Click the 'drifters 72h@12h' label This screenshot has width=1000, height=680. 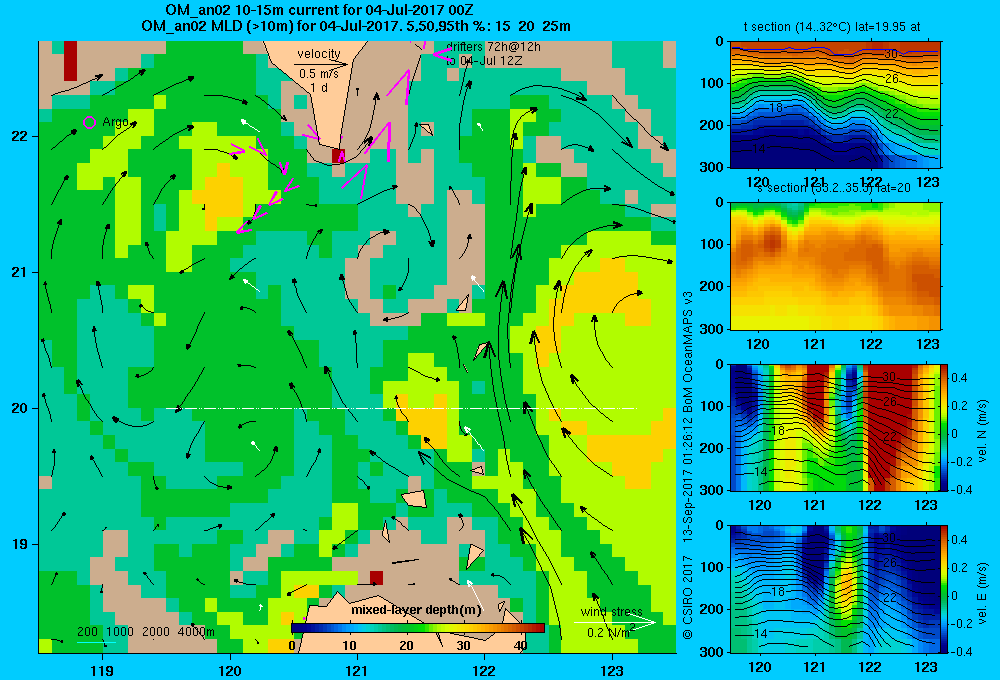[494, 47]
